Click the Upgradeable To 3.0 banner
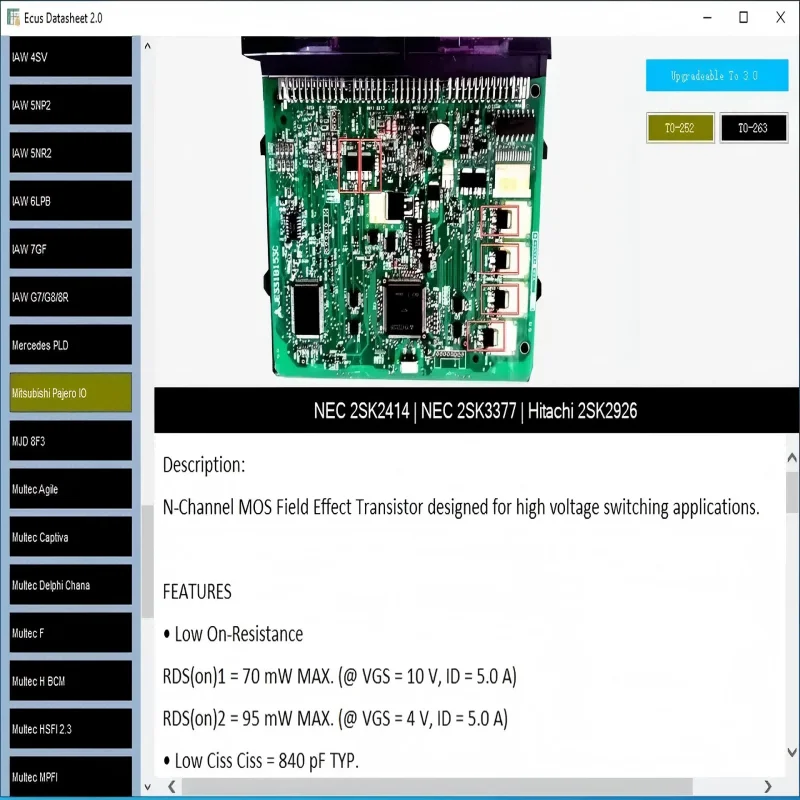The image size is (800, 800). [x=716, y=75]
